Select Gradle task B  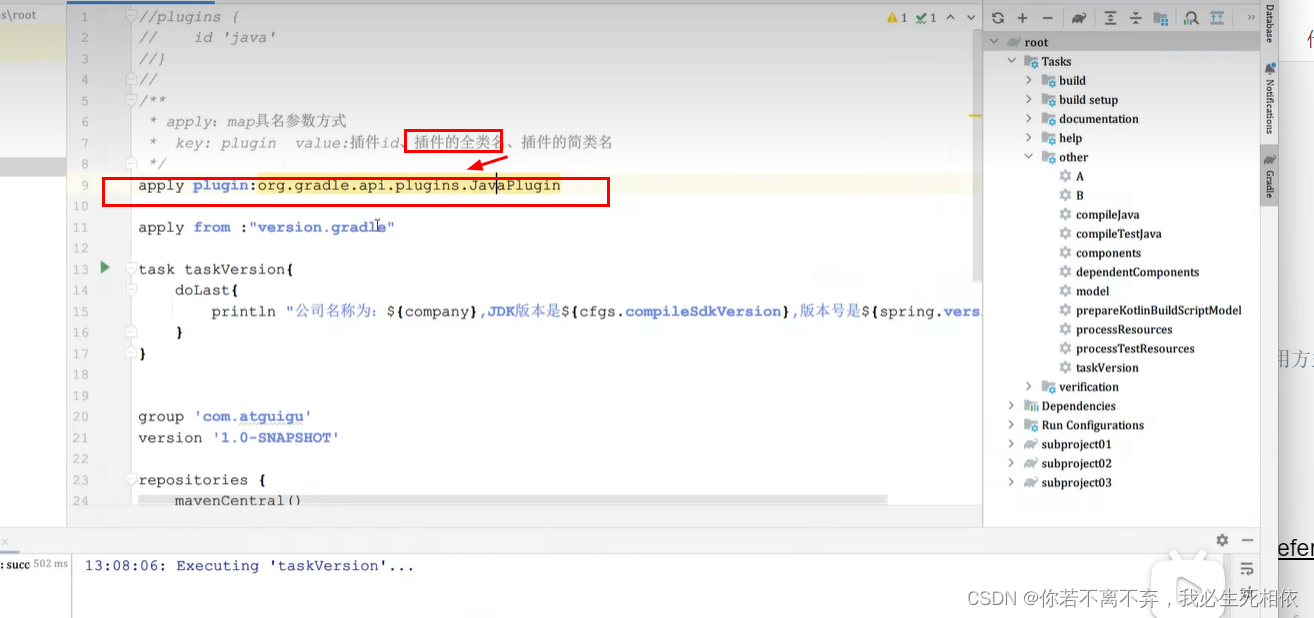pos(1079,195)
